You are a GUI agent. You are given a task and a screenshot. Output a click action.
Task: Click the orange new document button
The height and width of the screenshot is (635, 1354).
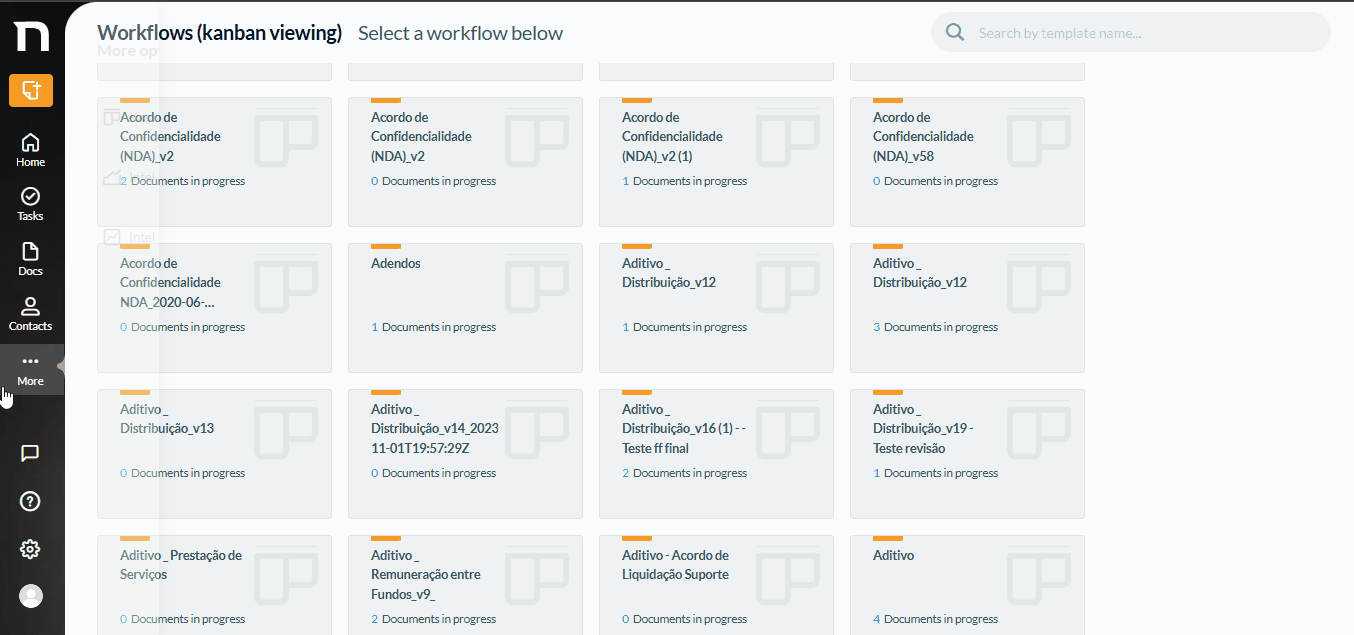coord(31,91)
